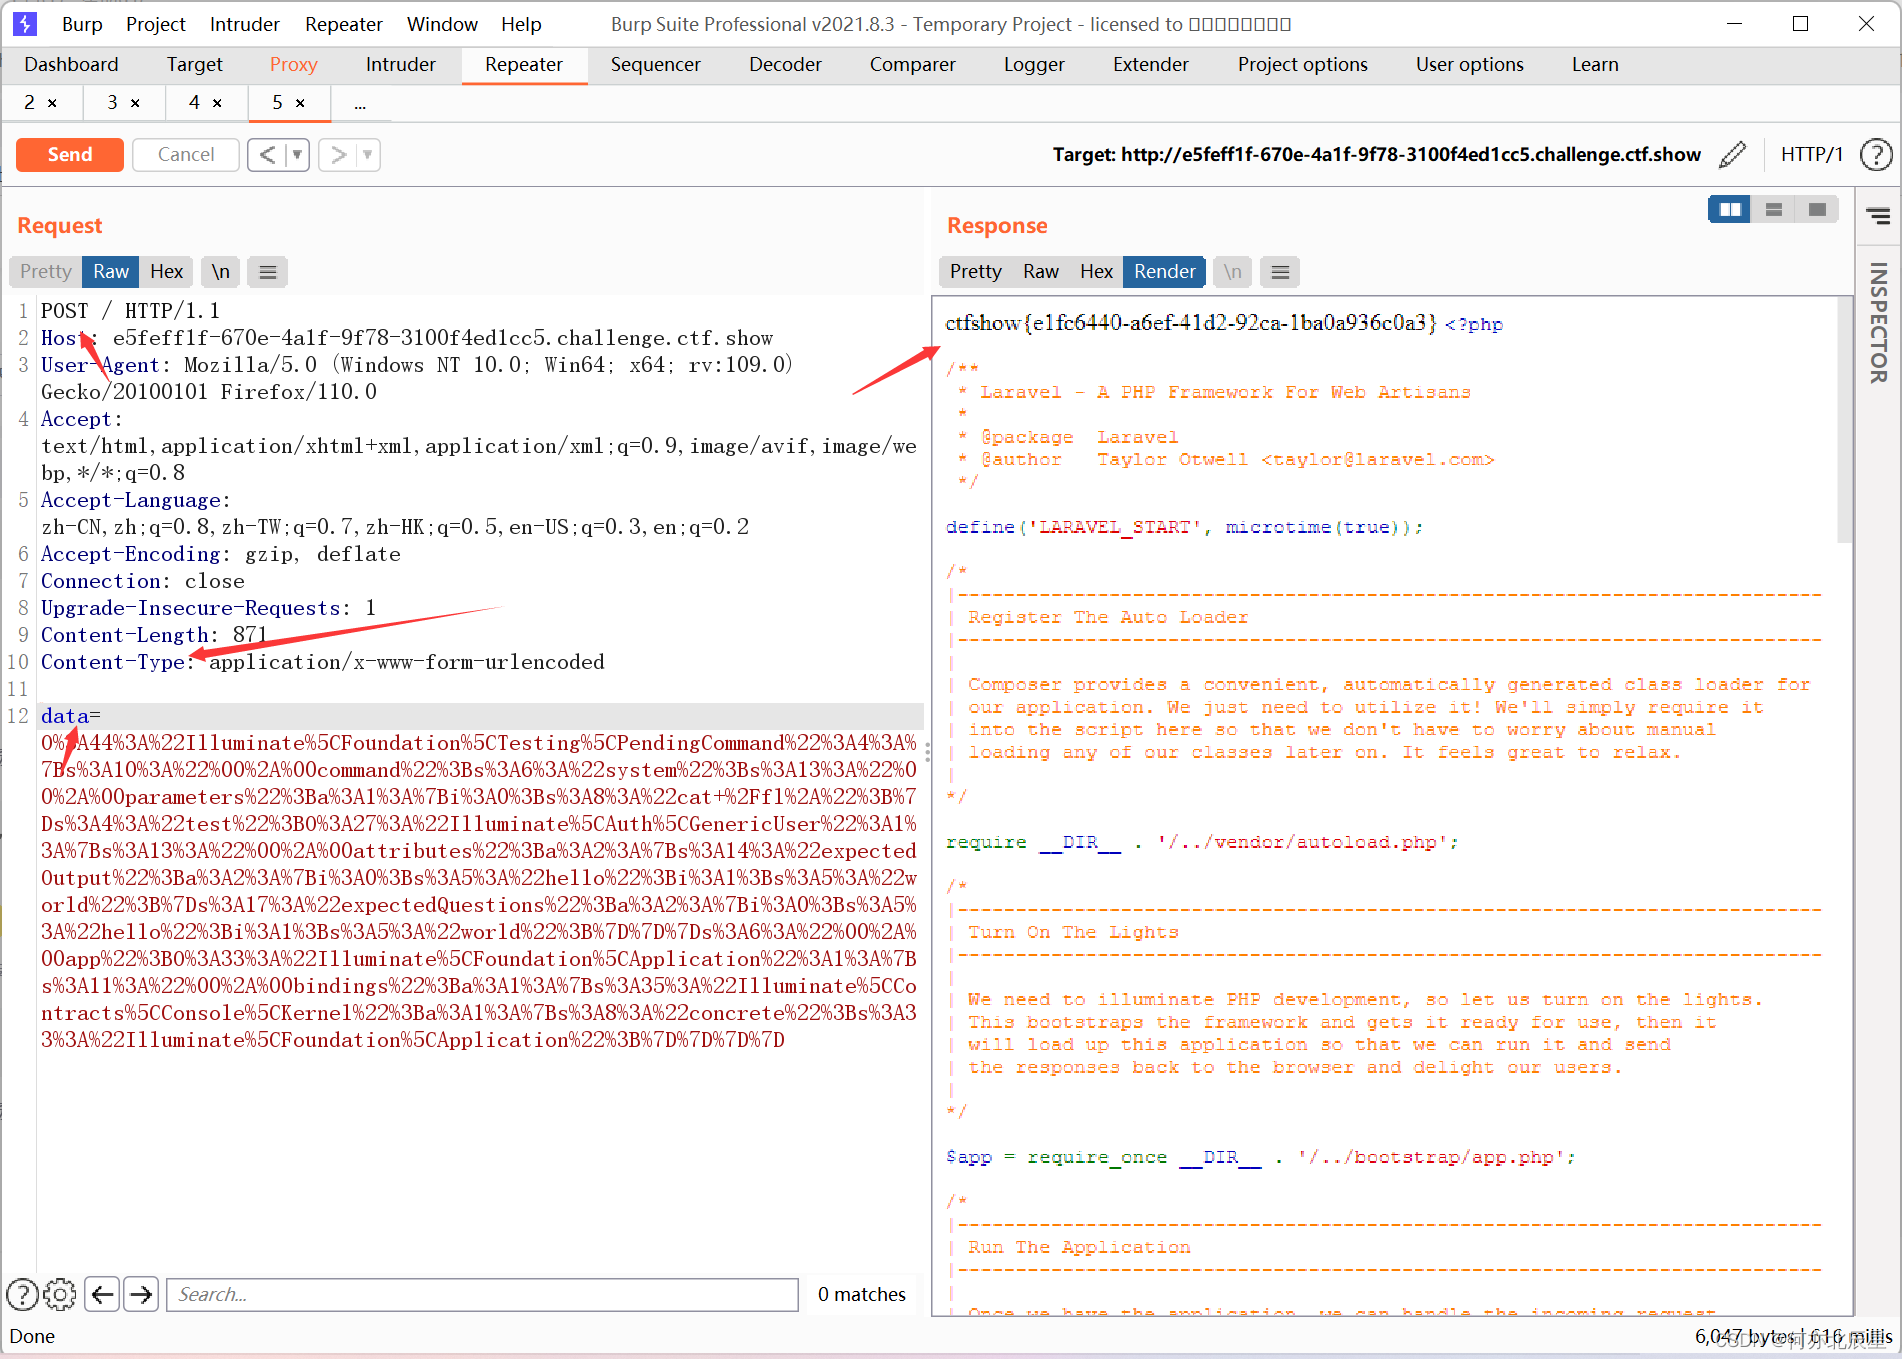
Task: Open request message options hamburger menu
Action: pos(268,272)
